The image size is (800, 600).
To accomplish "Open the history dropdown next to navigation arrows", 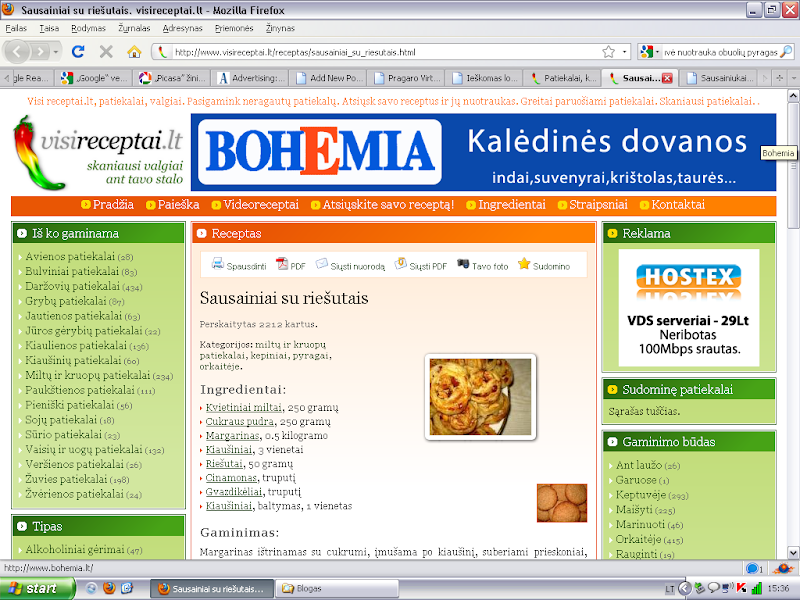I will click(56, 52).
